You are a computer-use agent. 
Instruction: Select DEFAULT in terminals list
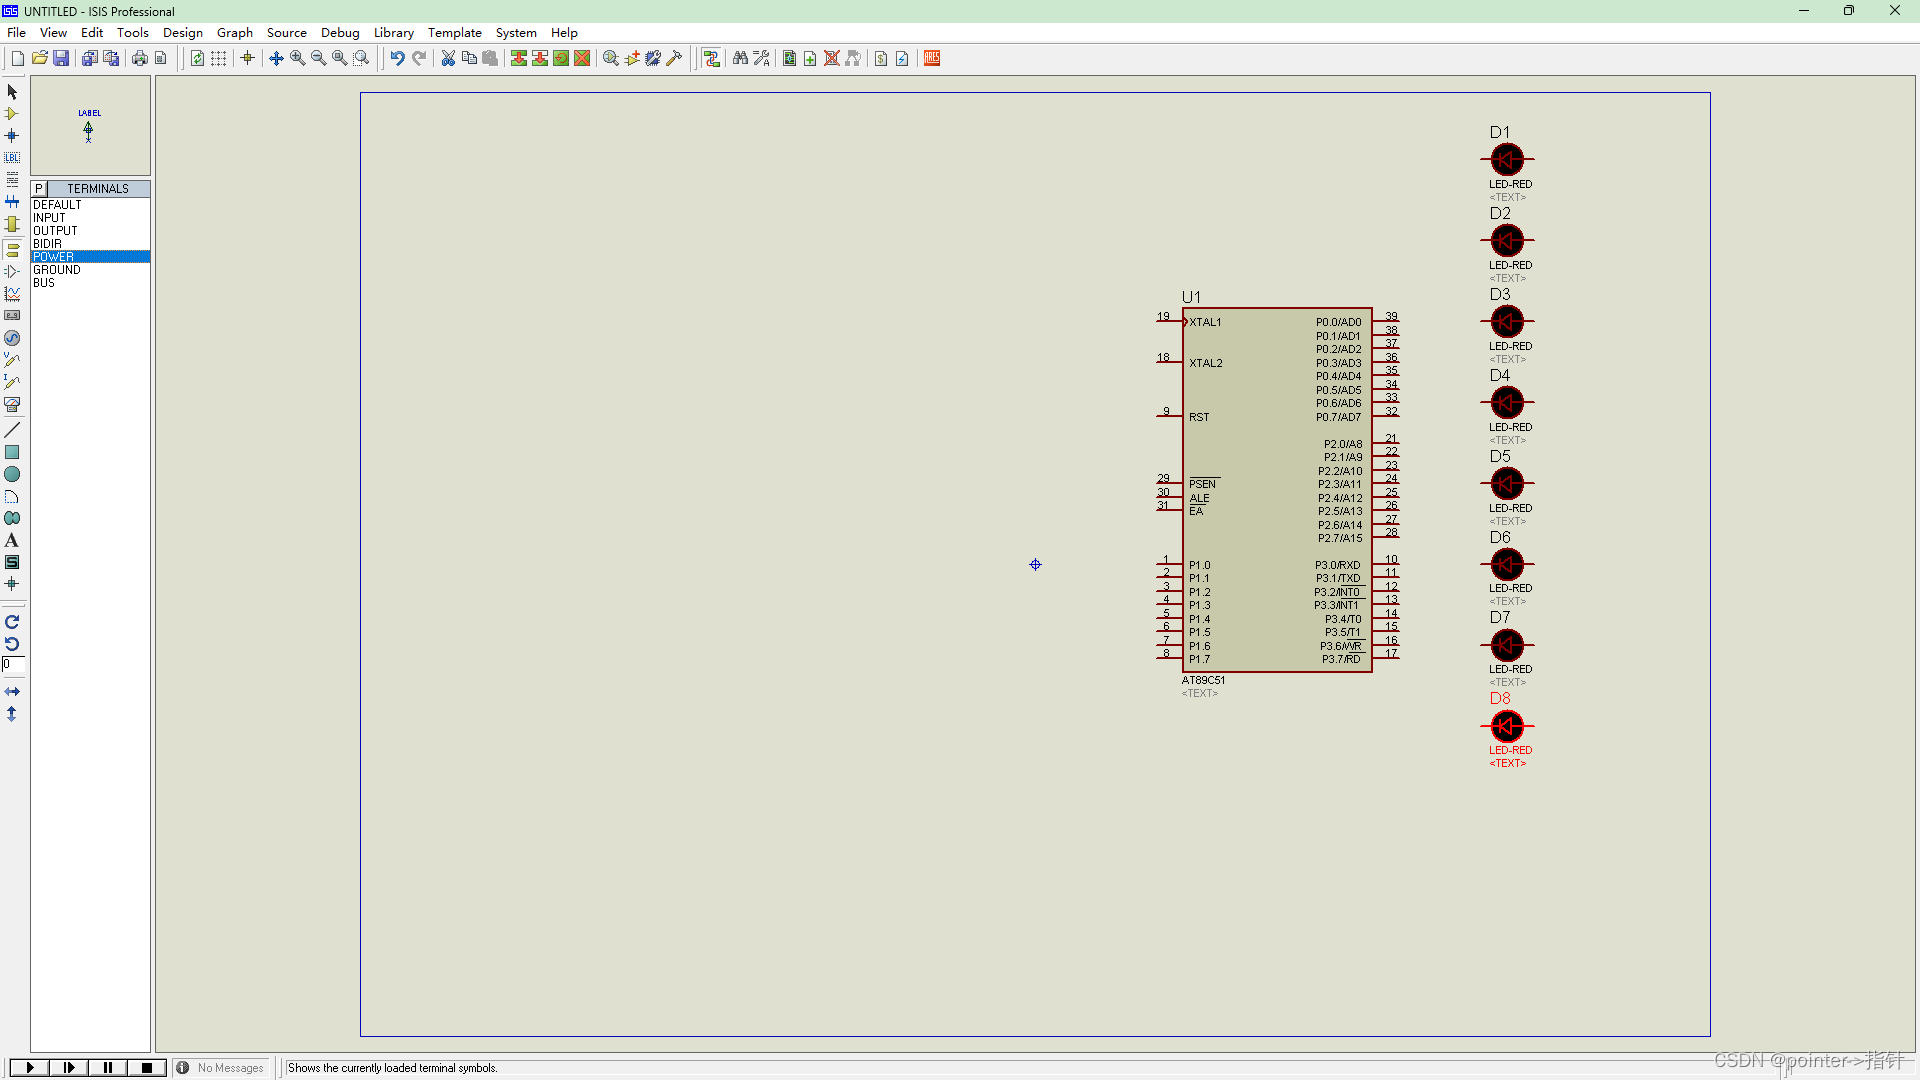90,205
